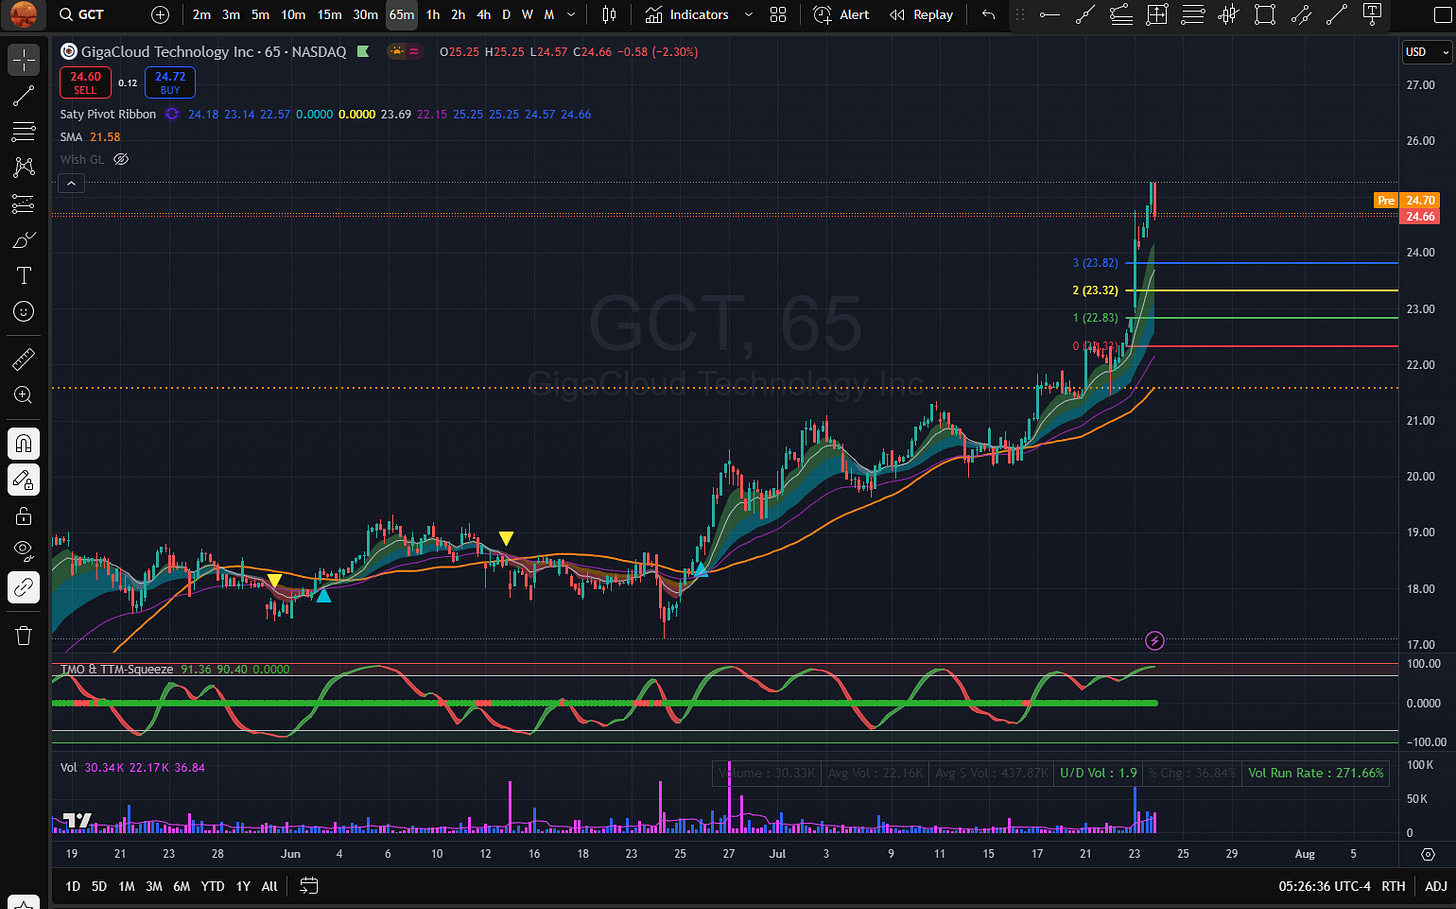The width and height of the screenshot is (1456, 909).
Task: Open the time zone menu UTC-4
Action: point(1324,886)
